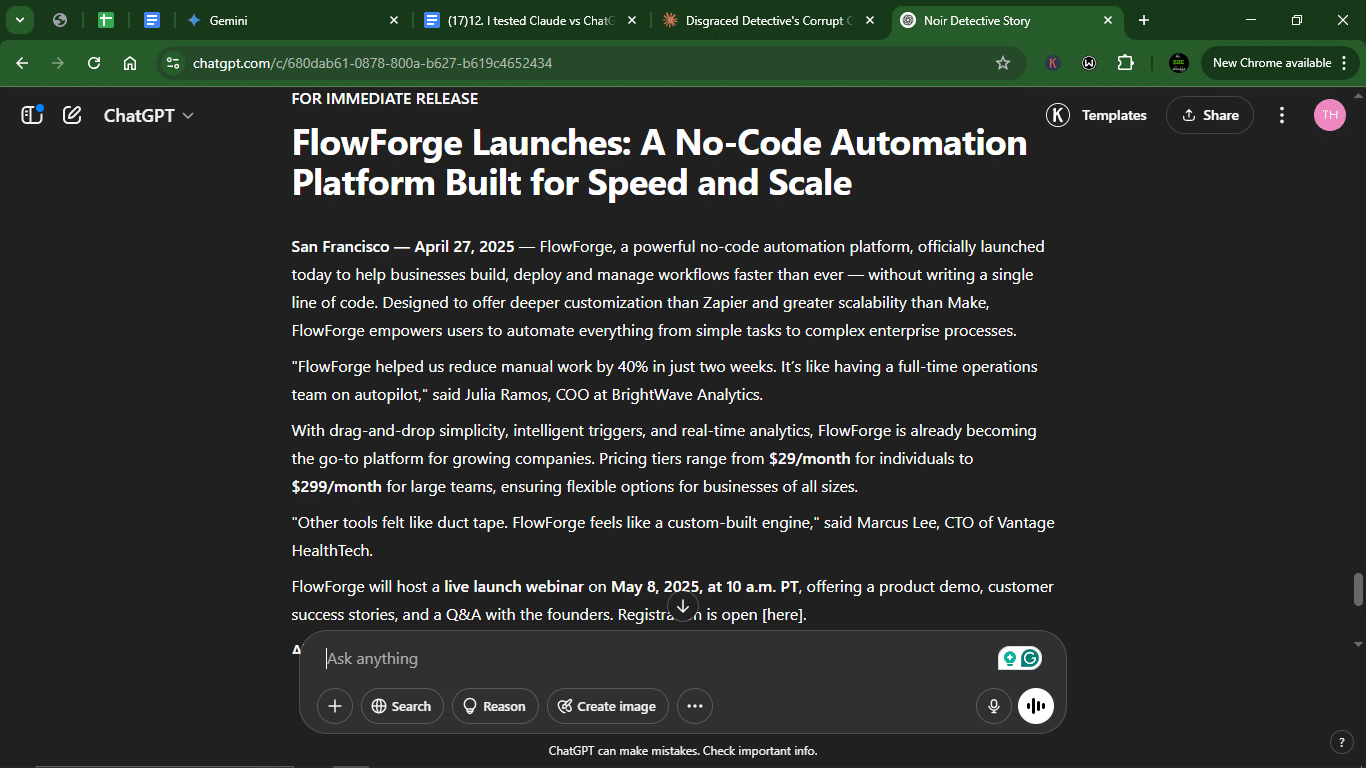Jump to bottom of conversation arrow
Image resolution: width=1366 pixels, height=768 pixels.
(x=683, y=606)
